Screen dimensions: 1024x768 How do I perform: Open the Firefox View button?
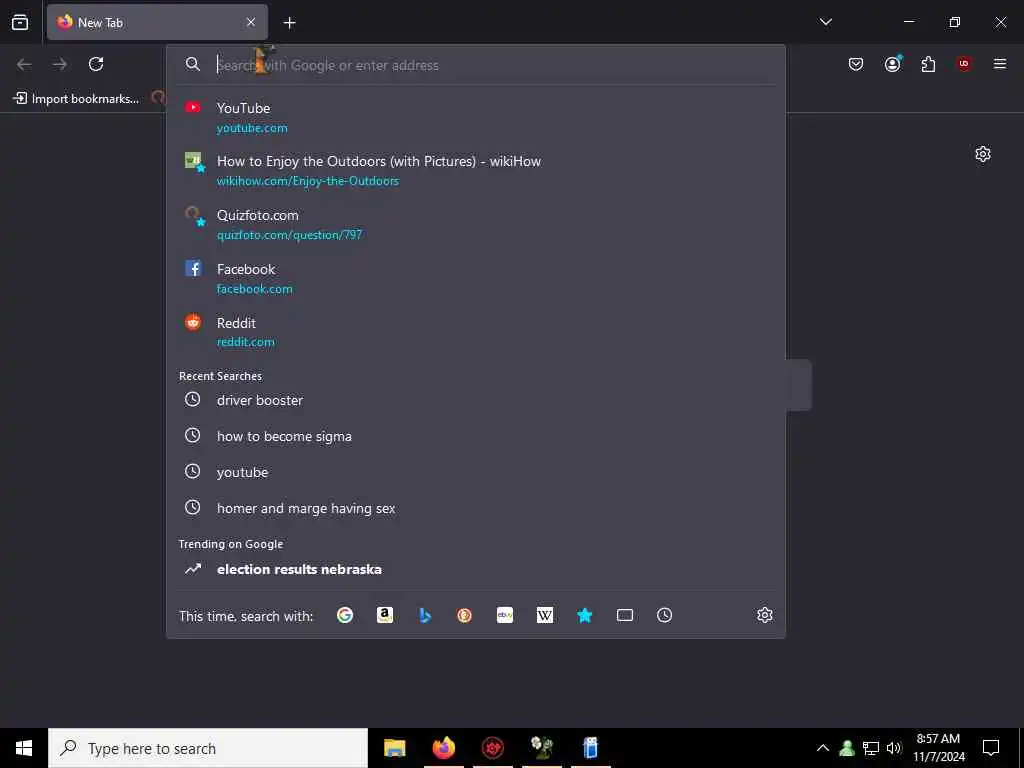coord(20,22)
